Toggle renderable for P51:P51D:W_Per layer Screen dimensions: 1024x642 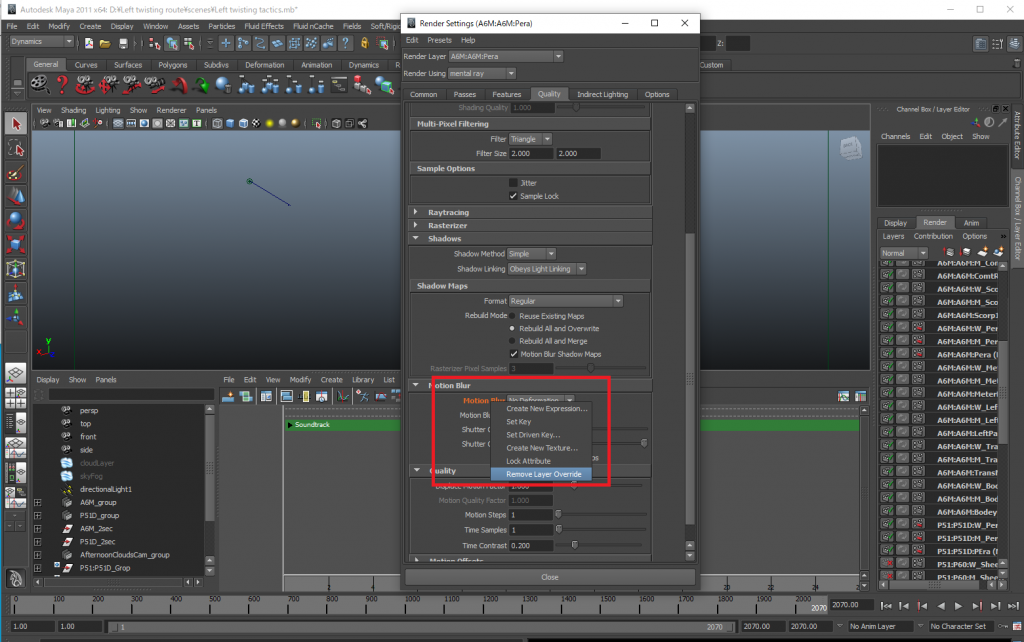[886, 524]
